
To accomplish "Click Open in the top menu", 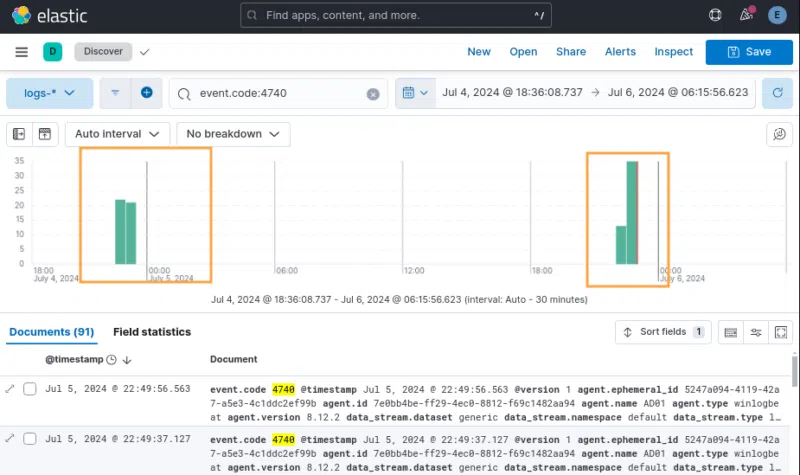I will coord(523,52).
